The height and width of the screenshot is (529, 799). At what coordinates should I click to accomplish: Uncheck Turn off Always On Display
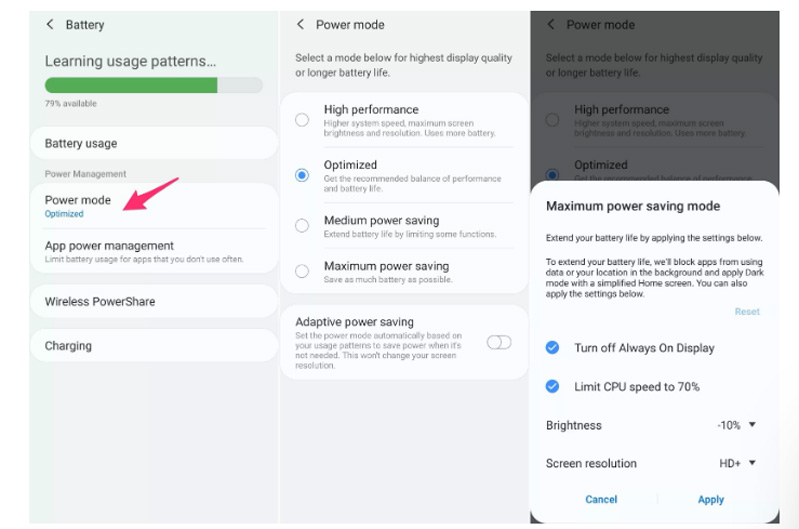click(x=552, y=347)
